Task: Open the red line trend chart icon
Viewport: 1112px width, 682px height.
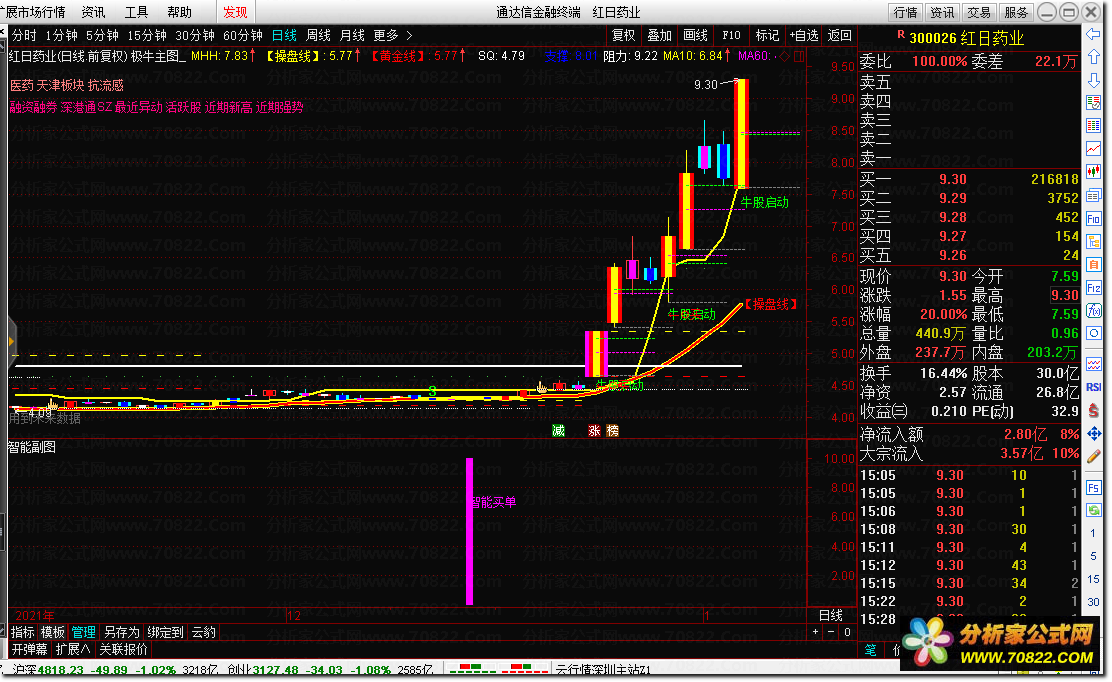Action: 1093,148
